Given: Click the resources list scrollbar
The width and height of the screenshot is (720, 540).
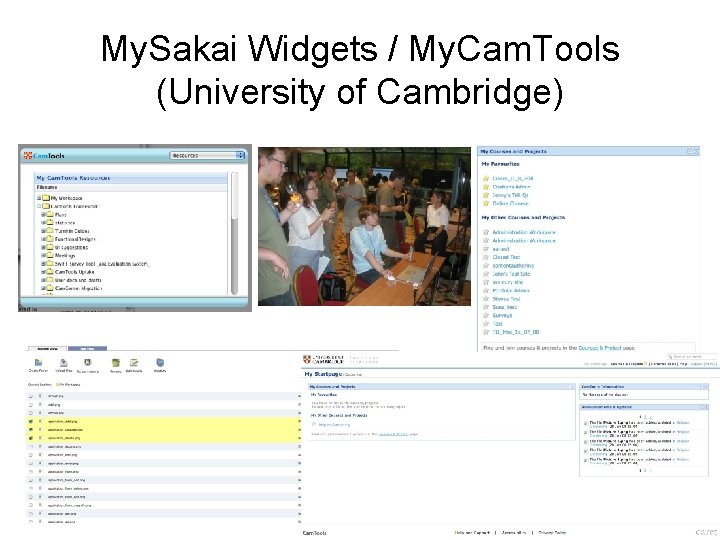Looking at the screenshot, I should point(235,233).
